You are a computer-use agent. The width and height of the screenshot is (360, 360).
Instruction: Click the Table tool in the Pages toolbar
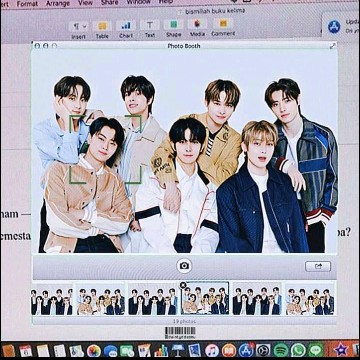coord(102,30)
